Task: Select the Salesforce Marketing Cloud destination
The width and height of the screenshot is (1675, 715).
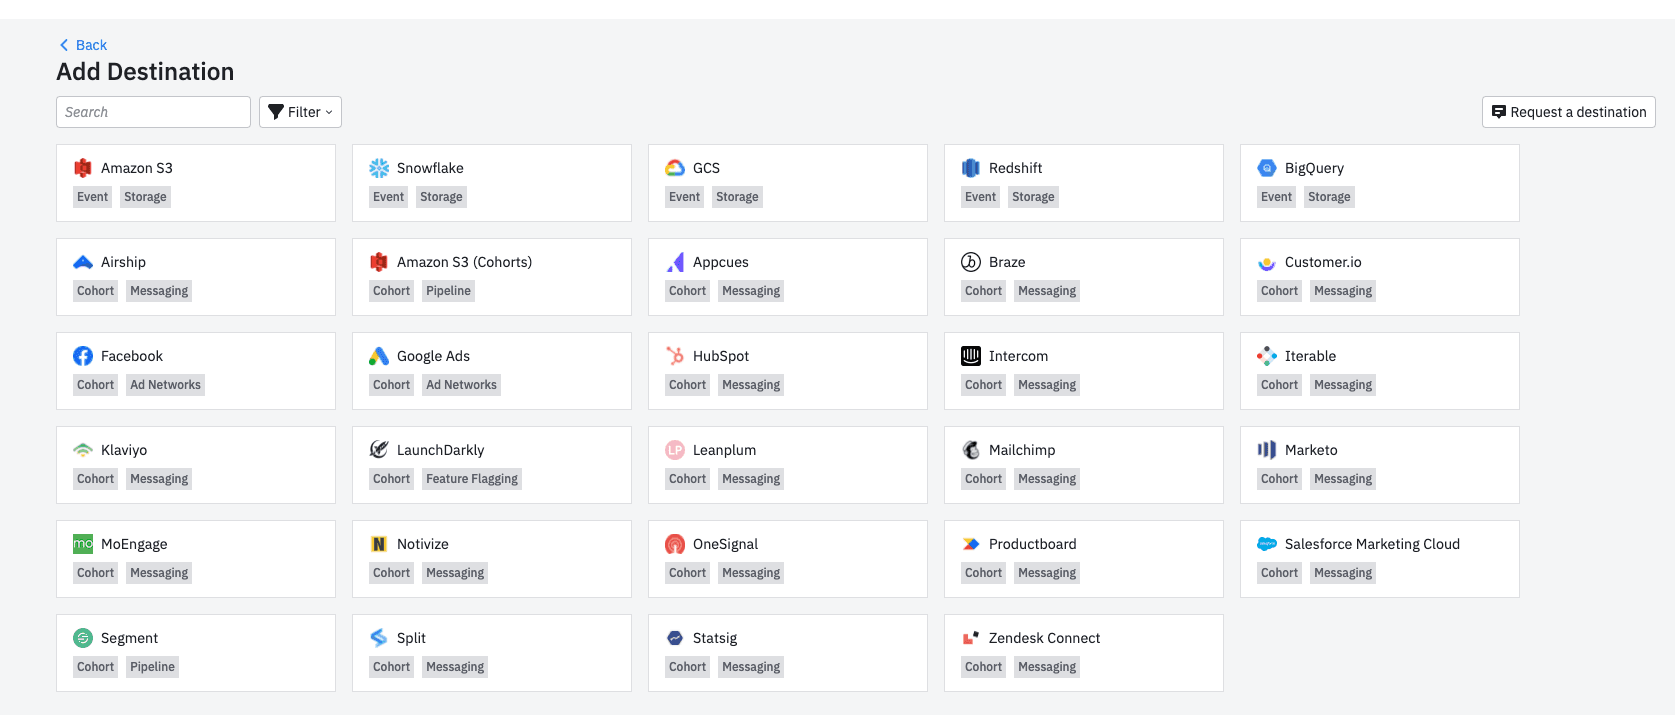Action: tap(1379, 558)
